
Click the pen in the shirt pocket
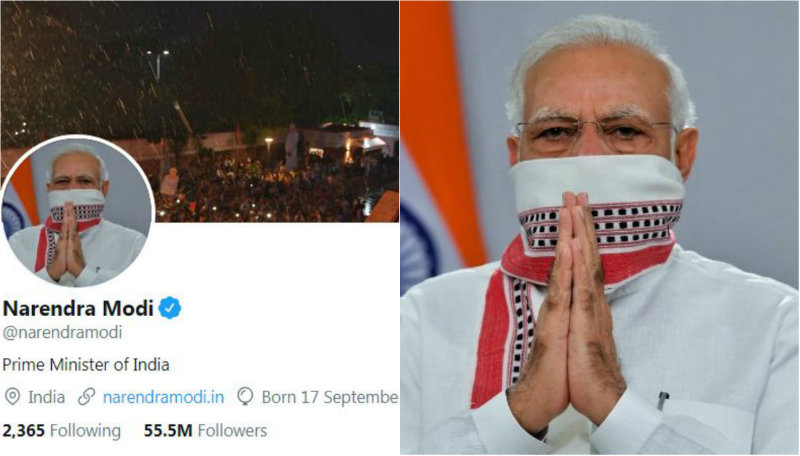[662, 400]
